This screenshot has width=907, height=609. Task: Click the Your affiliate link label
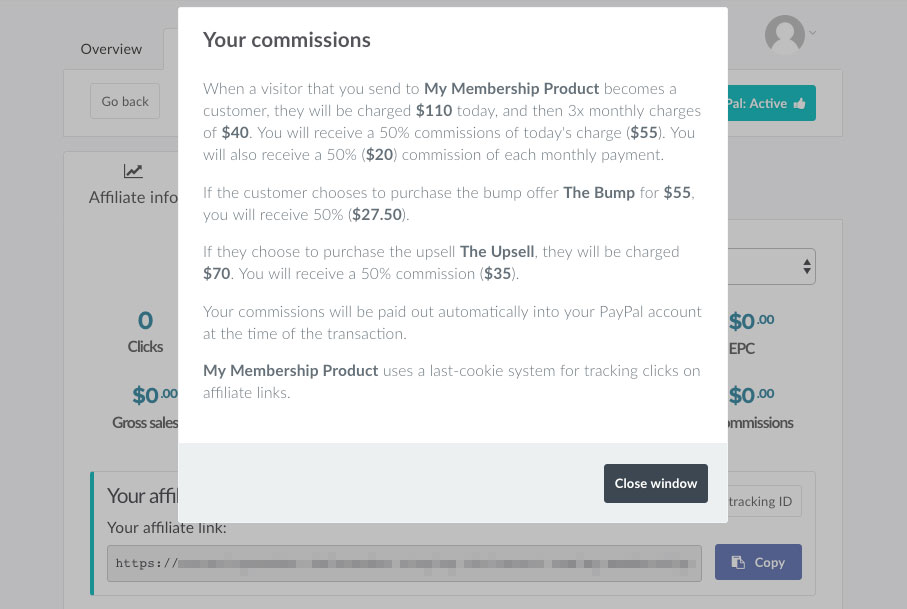(x=167, y=527)
